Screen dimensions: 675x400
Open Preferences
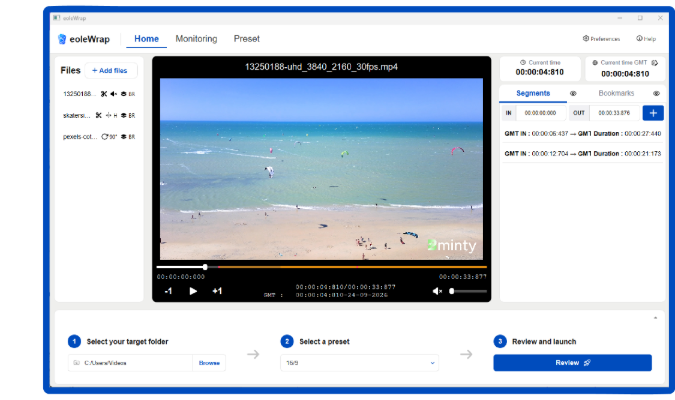pos(601,39)
